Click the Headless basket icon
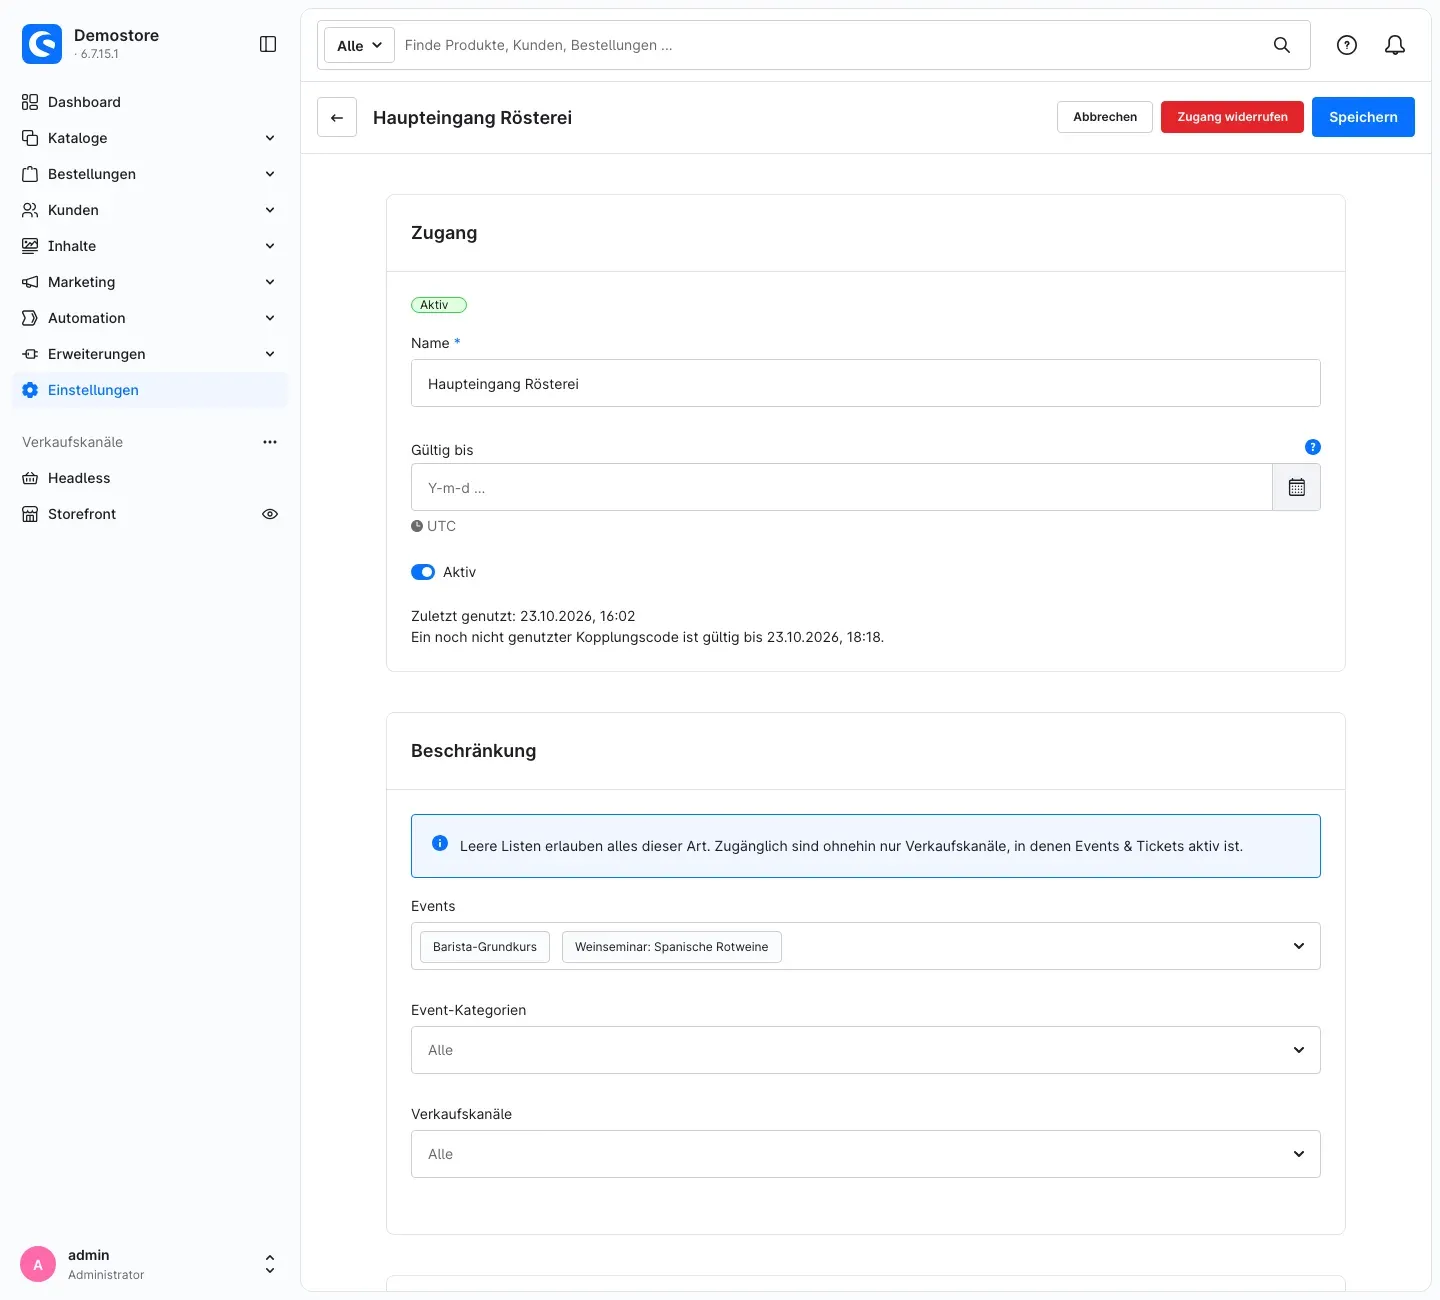The height and width of the screenshot is (1300, 1440). (30, 478)
